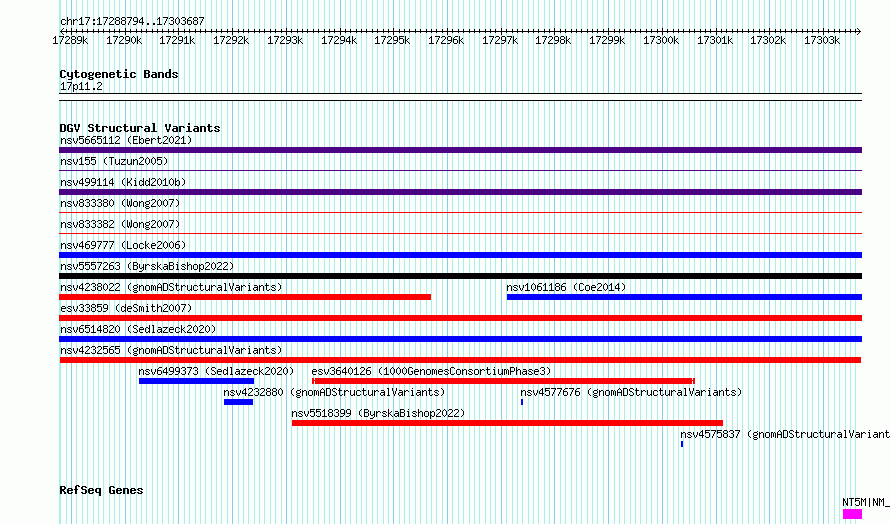
Task: Click the nsv4232880 gnomAD short blue bar
Action: coord(238,402)
